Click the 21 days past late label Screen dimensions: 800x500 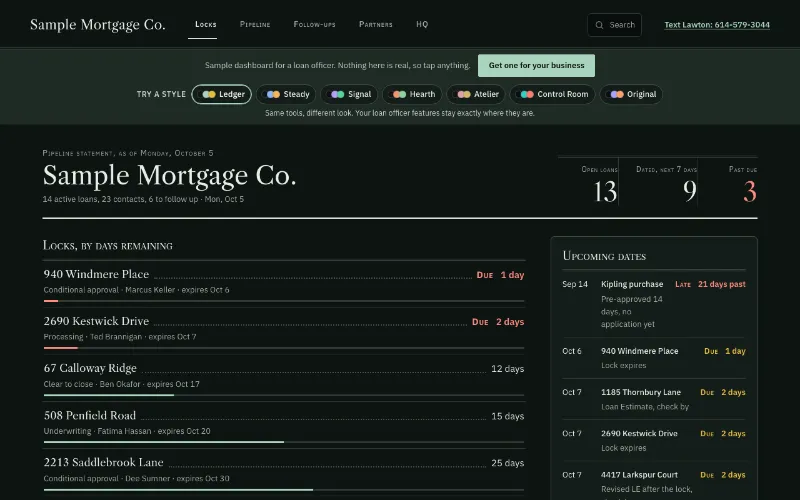click(x=710, y=284)
